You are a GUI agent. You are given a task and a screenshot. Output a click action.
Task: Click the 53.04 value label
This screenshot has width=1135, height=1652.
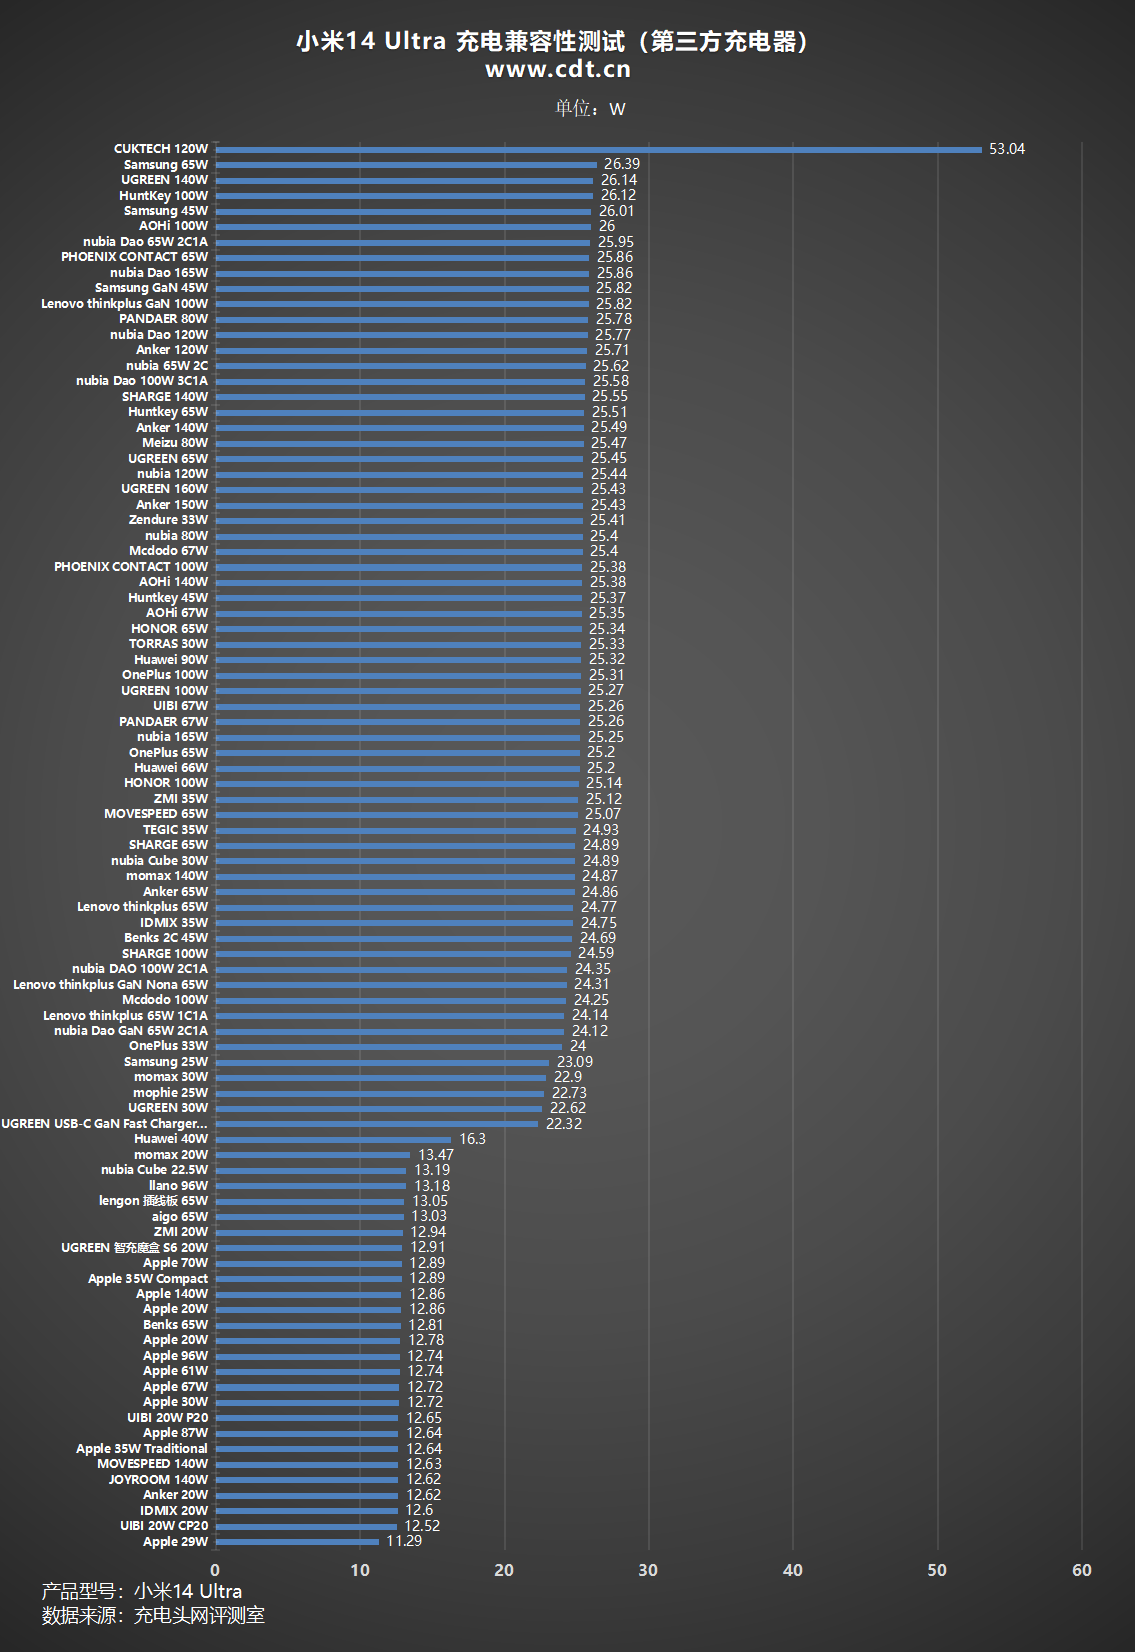coord(1006,149)
